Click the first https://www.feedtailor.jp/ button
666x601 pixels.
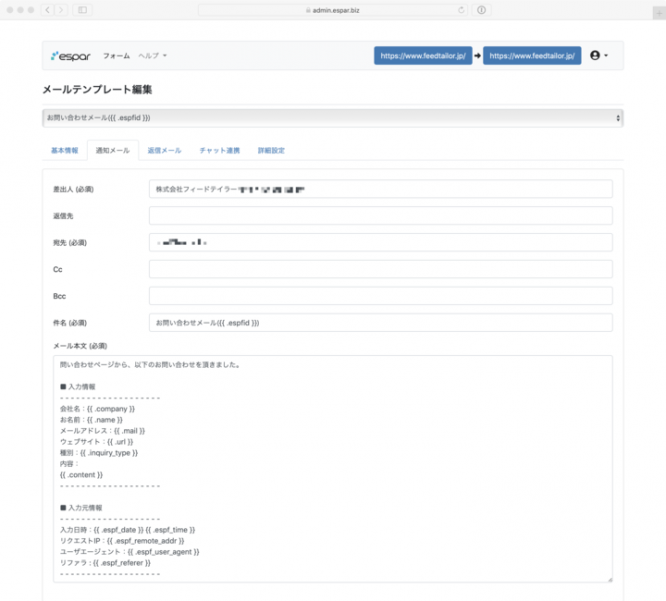click(x=423, y=56)
